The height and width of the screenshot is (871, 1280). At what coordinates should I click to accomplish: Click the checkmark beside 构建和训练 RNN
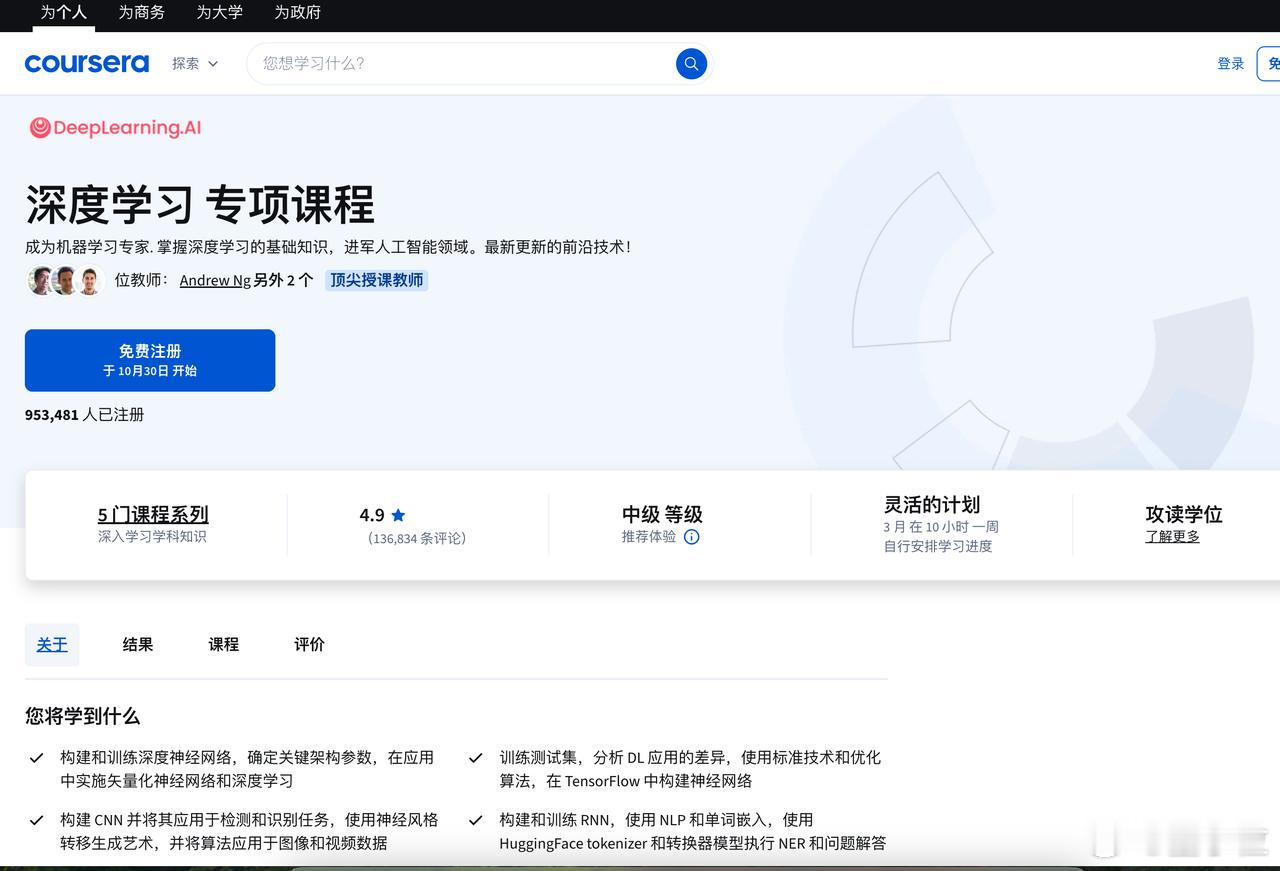pos(476,820)
